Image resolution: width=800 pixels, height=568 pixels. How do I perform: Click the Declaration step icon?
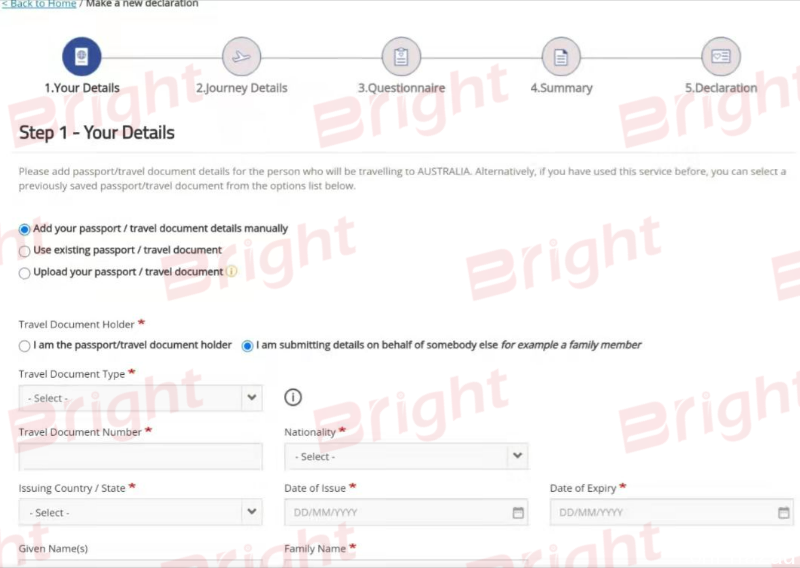720,56
